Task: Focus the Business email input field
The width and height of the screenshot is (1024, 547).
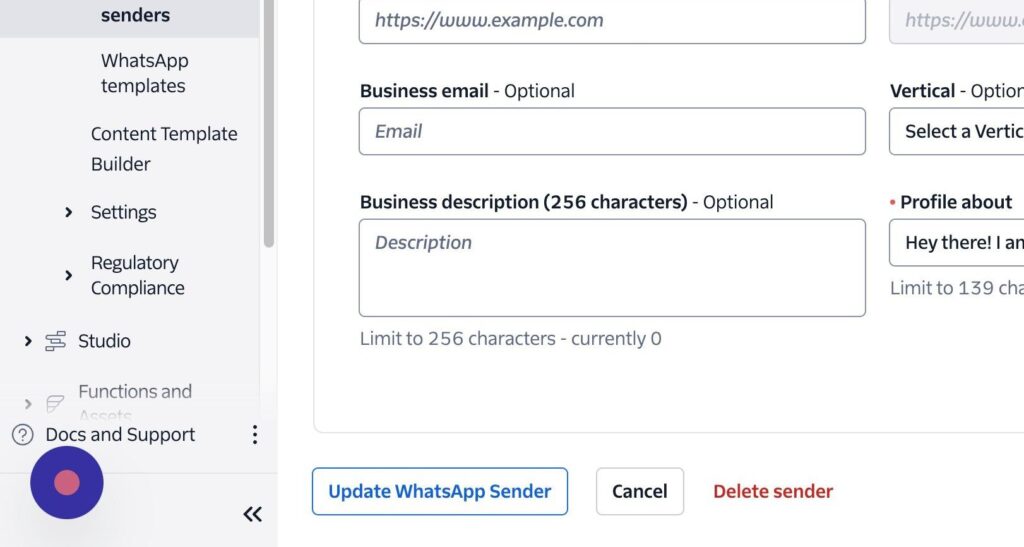Action: point(612,131)
